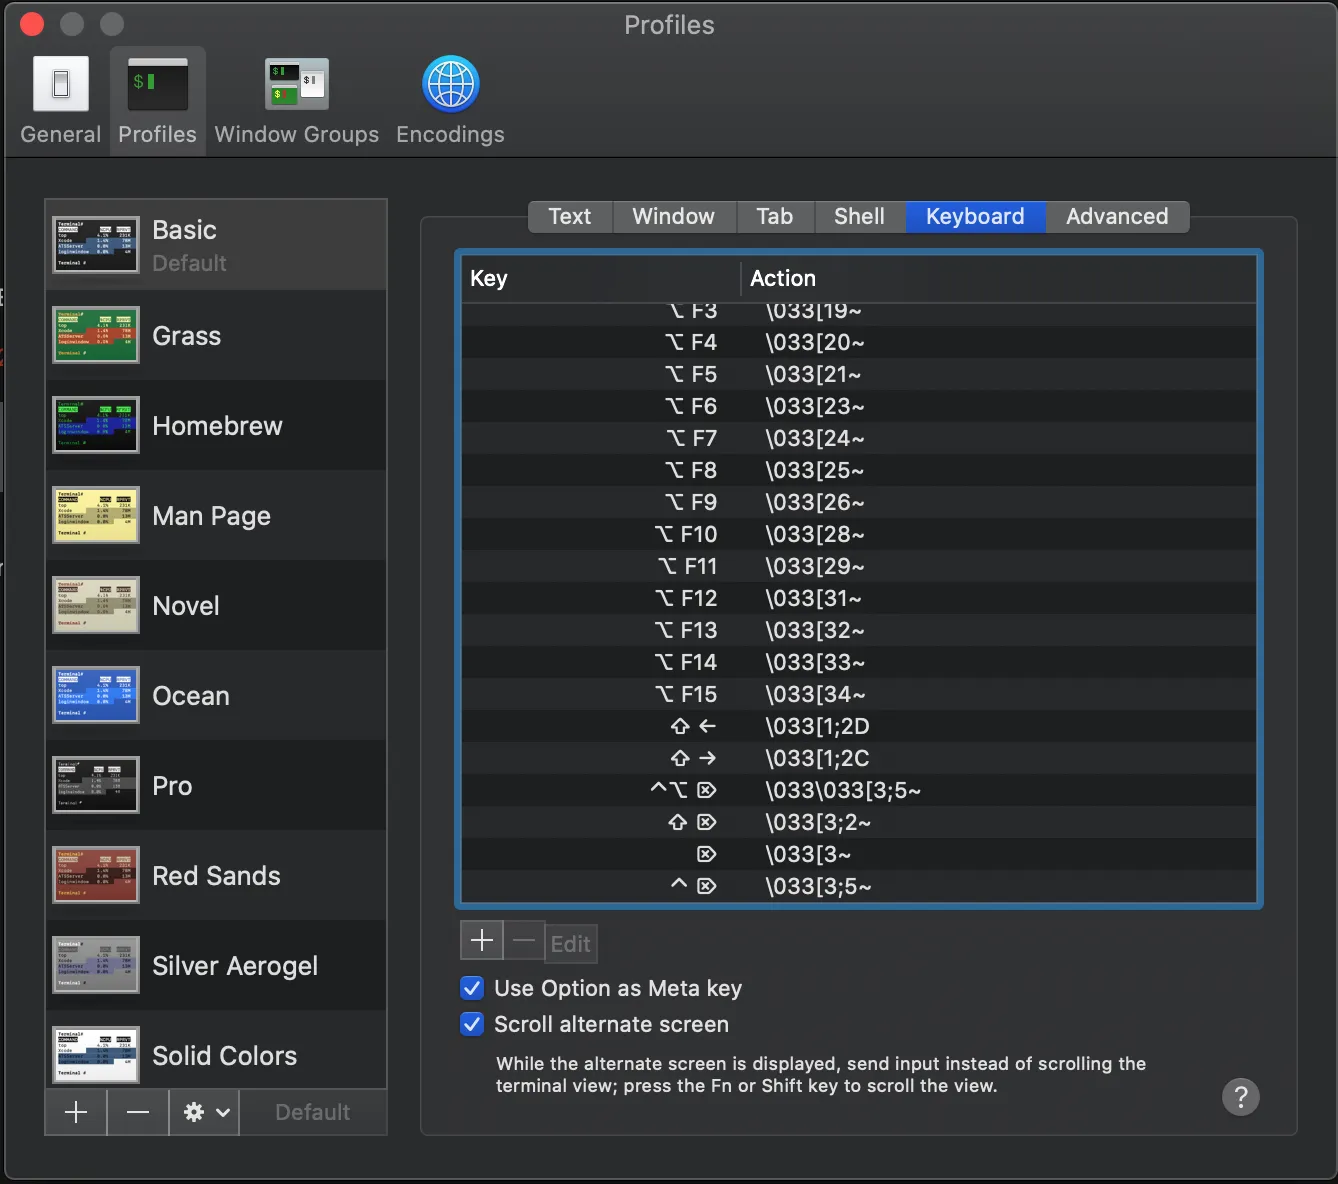Select the Option F9 key row

859,502
